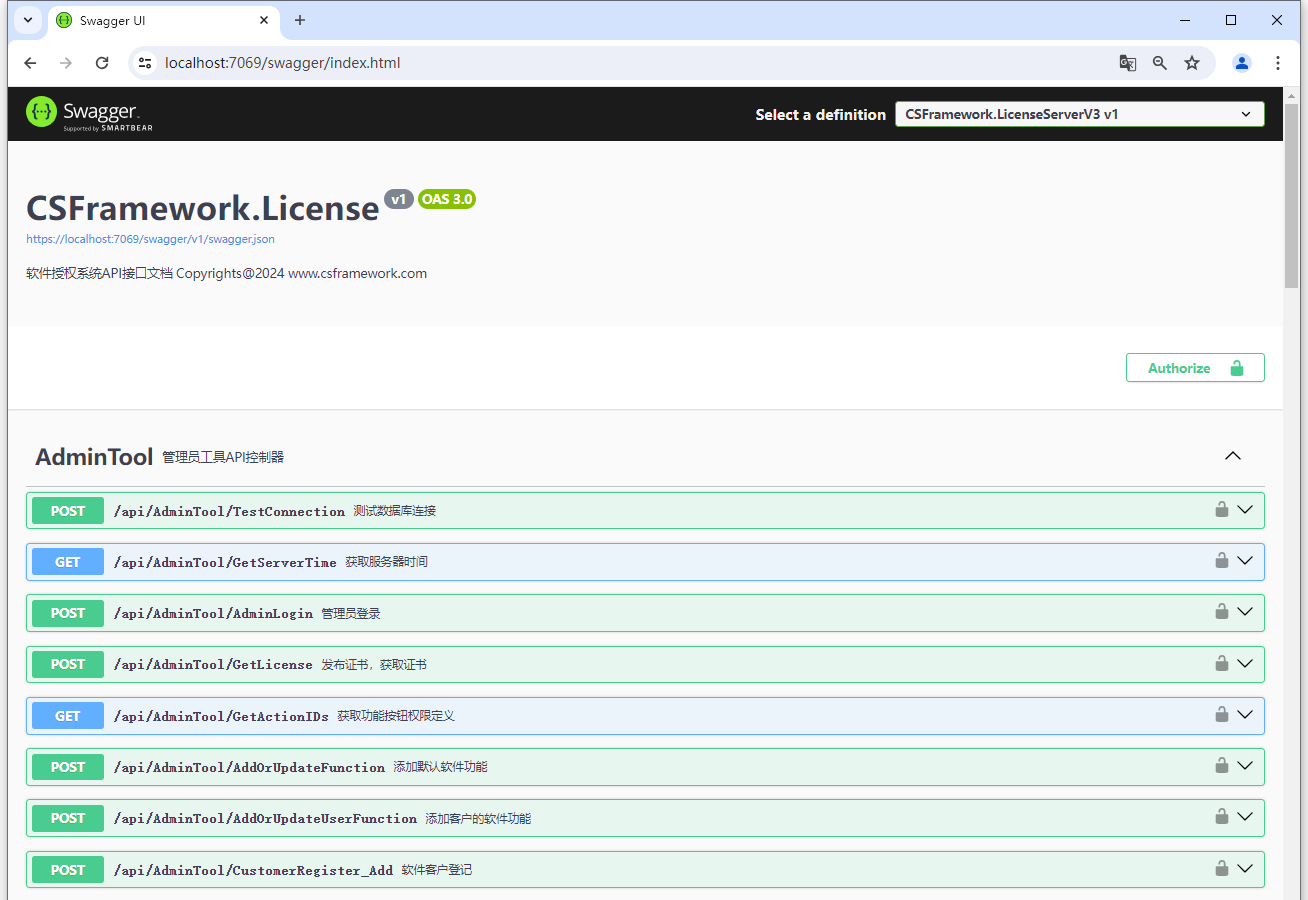The width and height of the screenshot is (1308, 900).
Task: Click POST badge of AddOrUpdateUserFunction
Action: 68,818
